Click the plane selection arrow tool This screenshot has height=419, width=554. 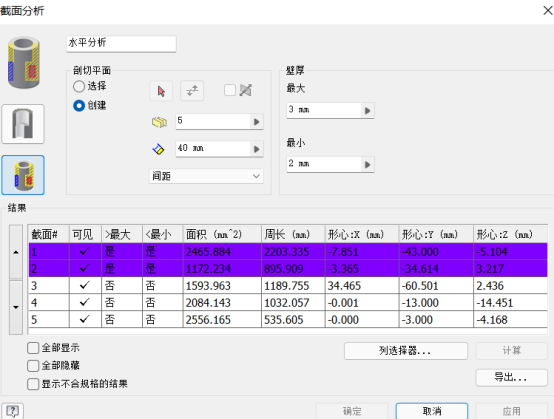(x=161, y=91)
